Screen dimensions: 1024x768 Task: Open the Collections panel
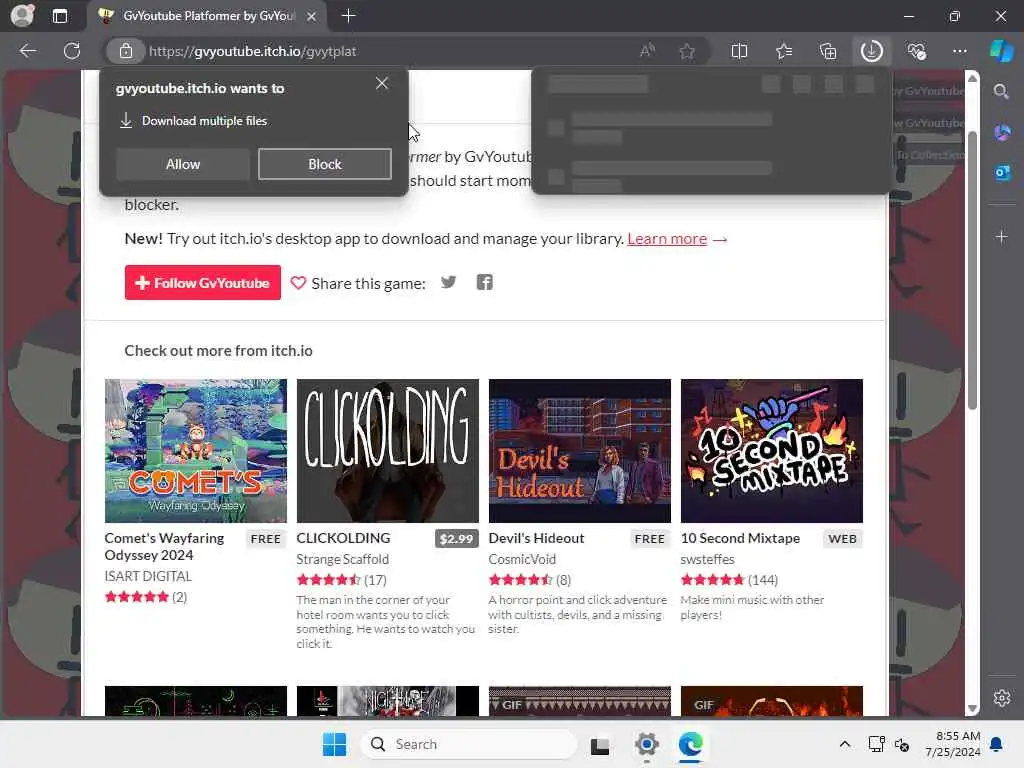tap(827, 51)
